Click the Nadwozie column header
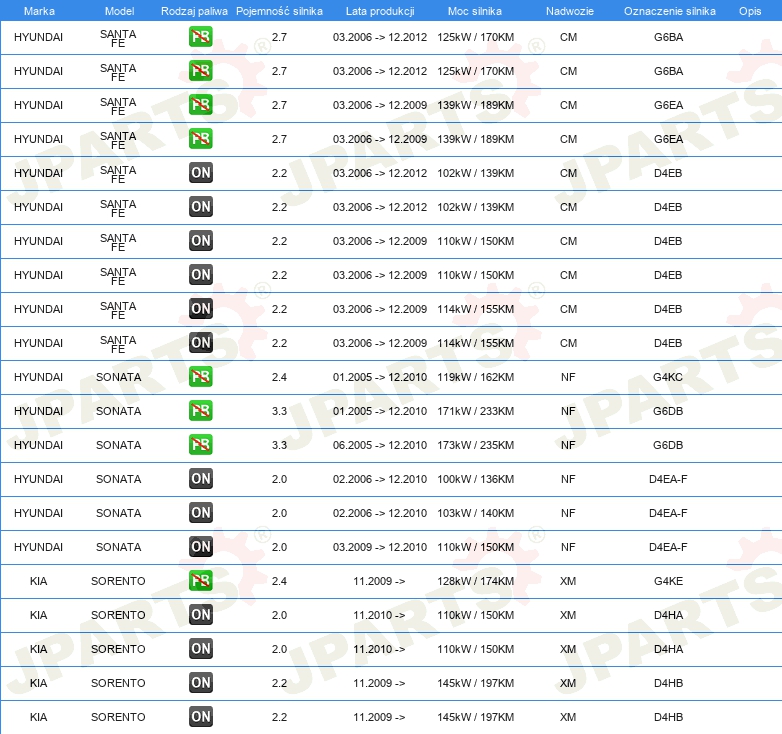This screenshot has height=734, width=782. click(570, 11)
